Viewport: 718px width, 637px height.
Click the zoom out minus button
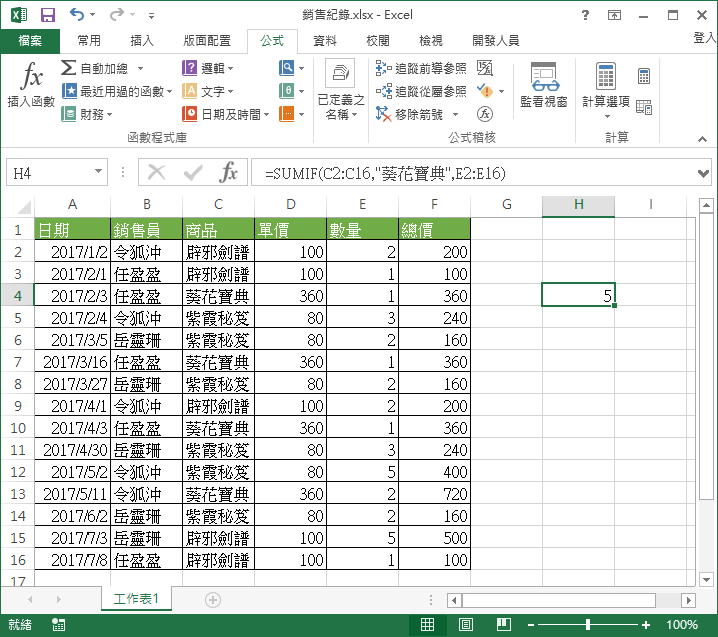click(531, 625)
